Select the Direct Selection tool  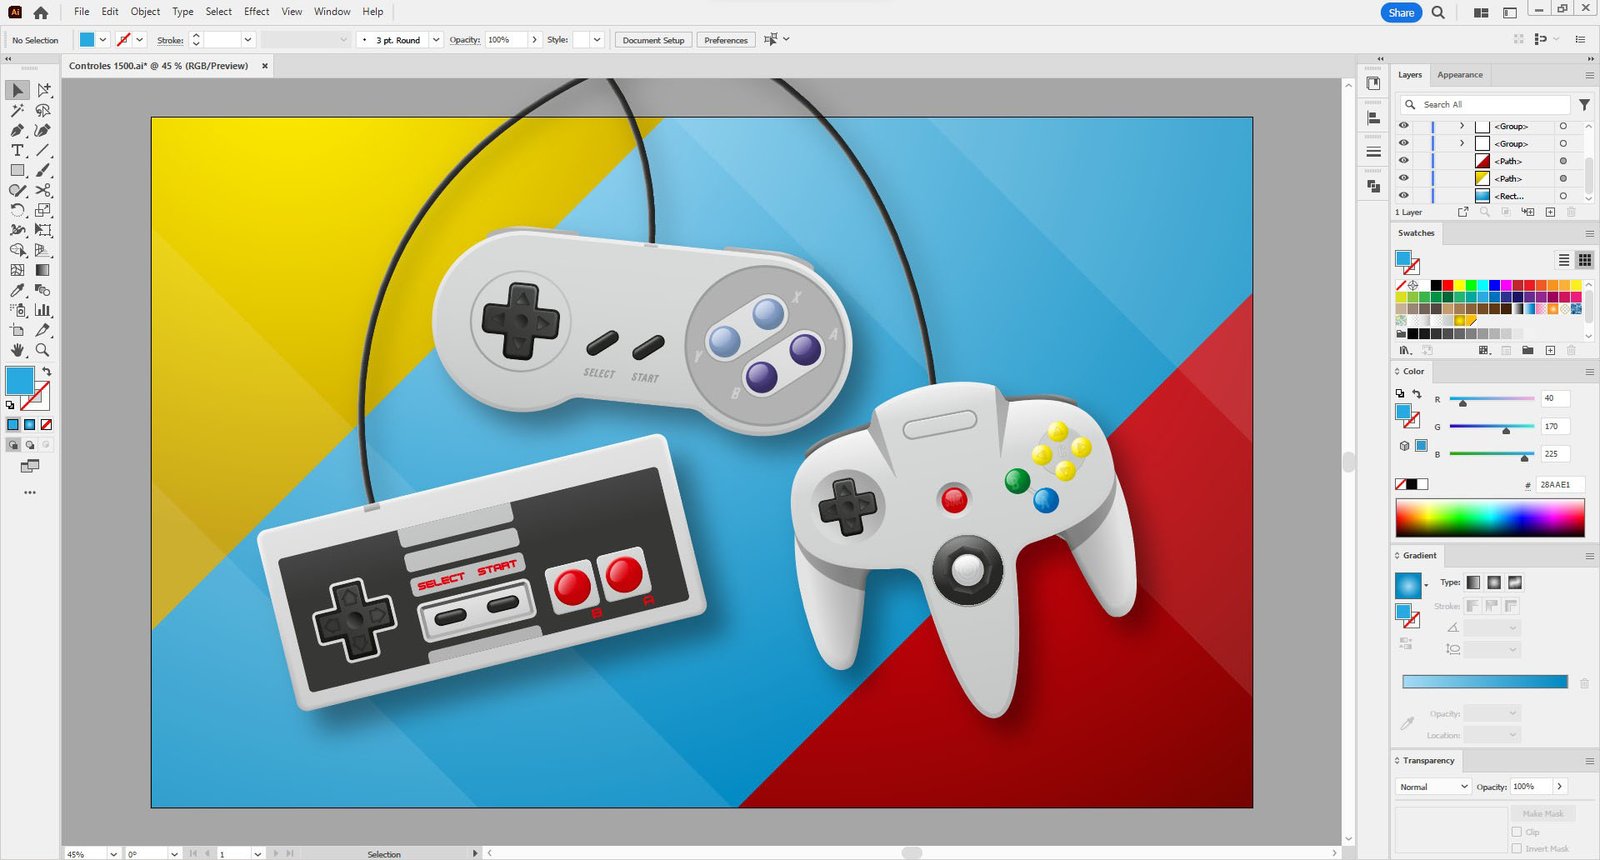43,90
